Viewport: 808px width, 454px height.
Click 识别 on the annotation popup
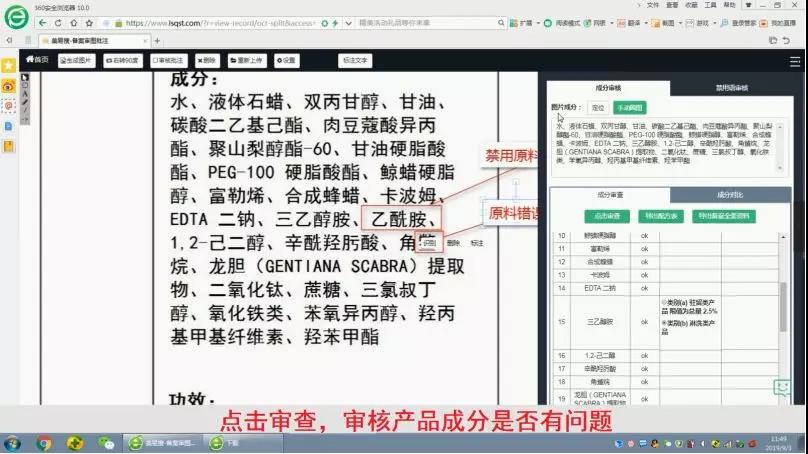(429, 243)
